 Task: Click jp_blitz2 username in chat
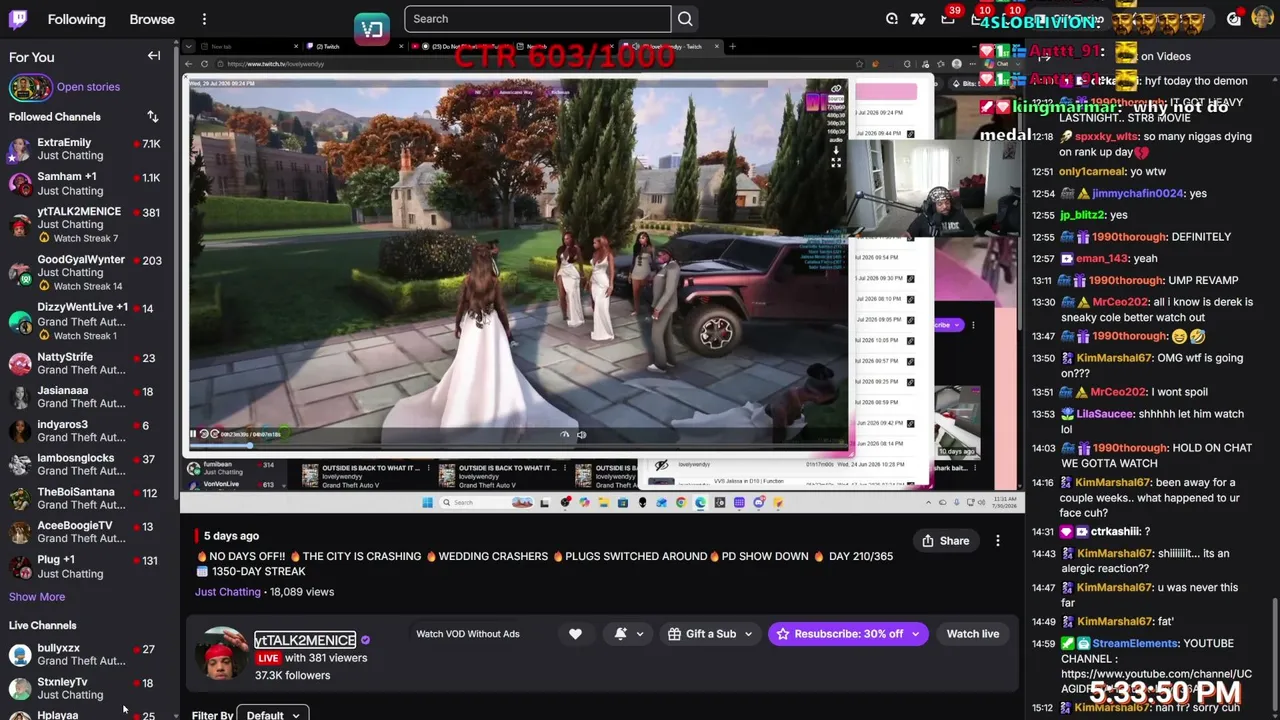(1083, 215)
